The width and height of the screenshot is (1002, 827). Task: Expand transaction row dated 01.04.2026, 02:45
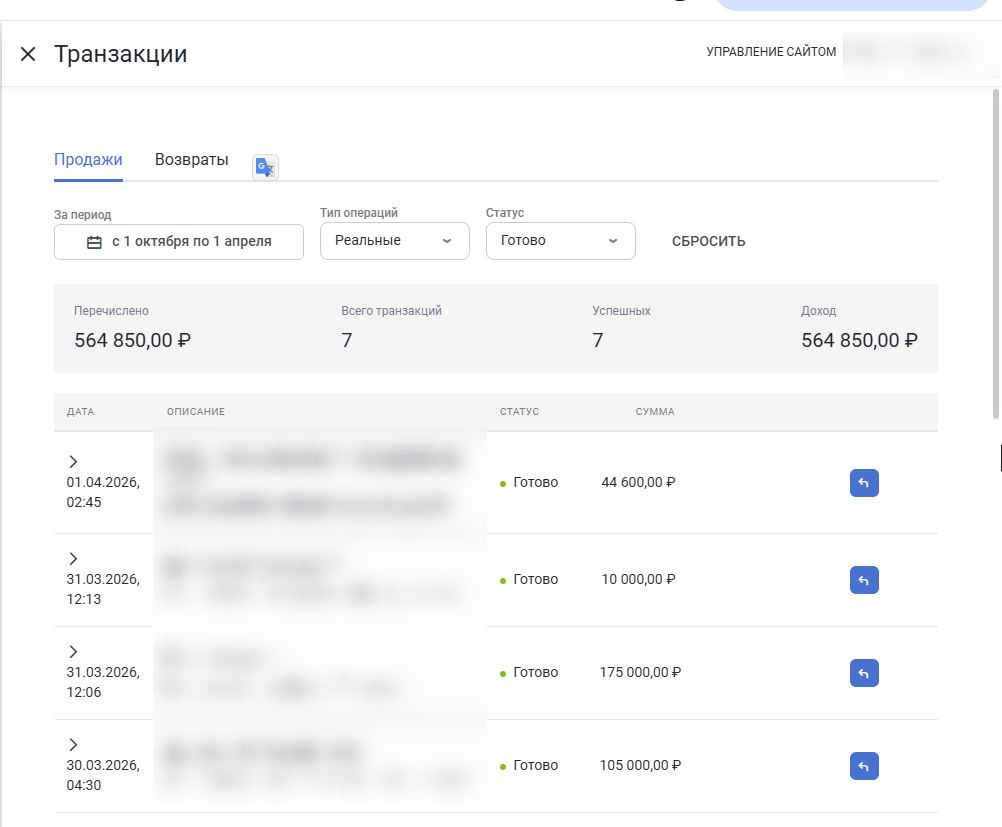73,461
